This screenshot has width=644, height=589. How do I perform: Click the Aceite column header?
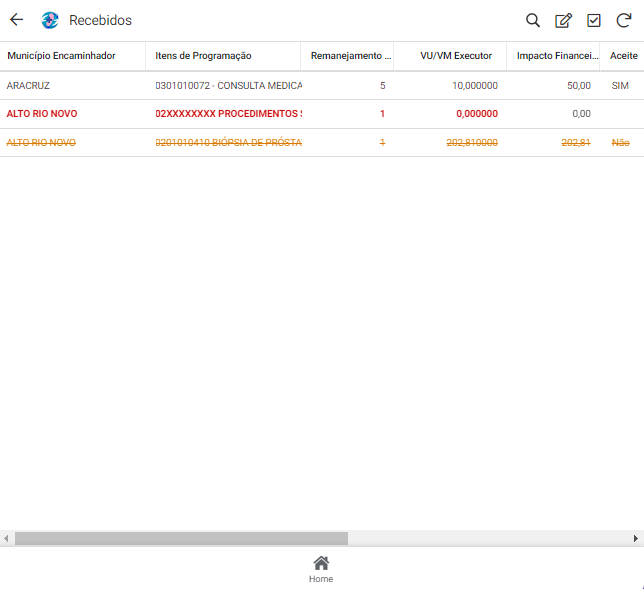pos(623,56)
